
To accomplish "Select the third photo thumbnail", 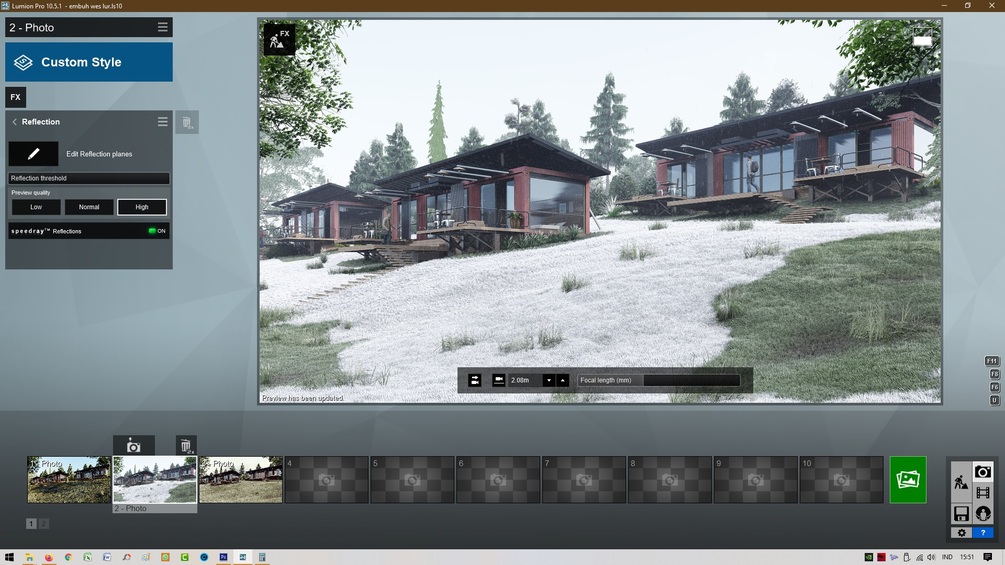I will click(241, 479).
